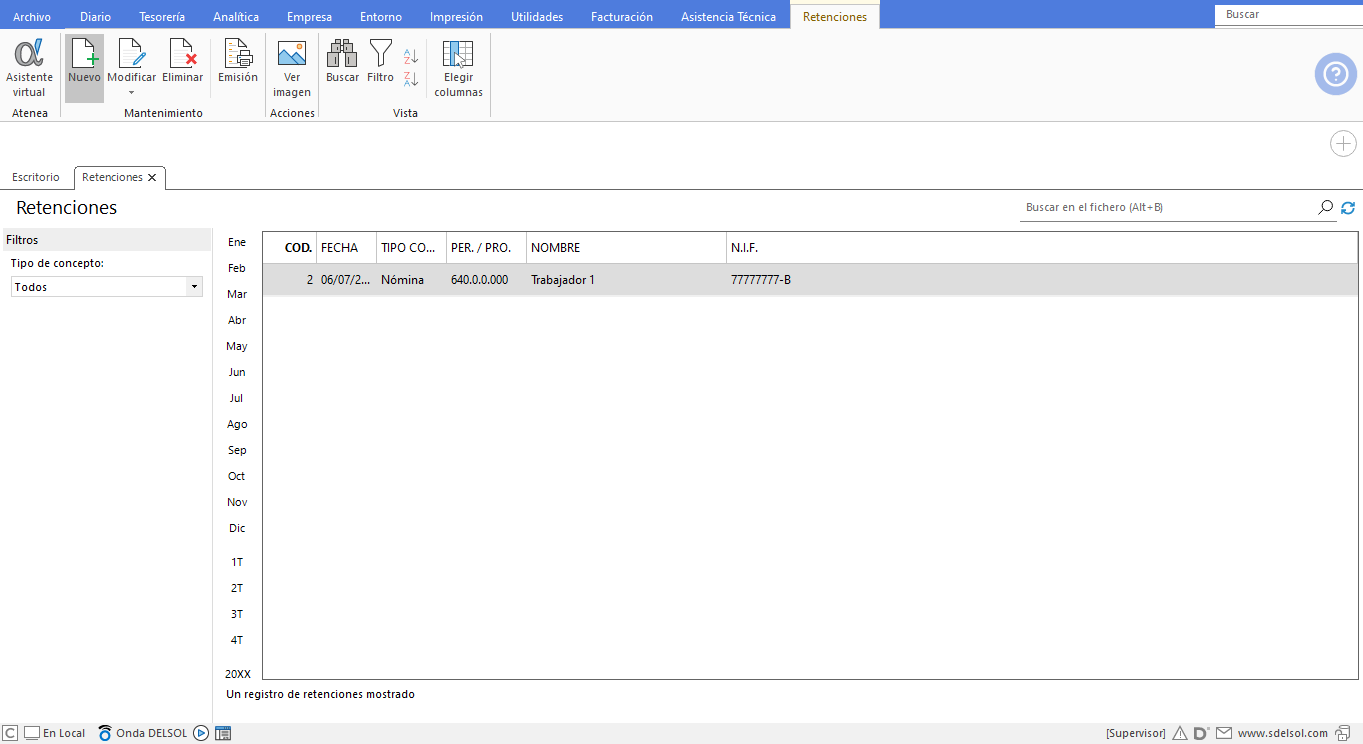Screen dimensions: 1363x744
Task: Click the En Local status indicator
Action: pyautogui.click(x=55, y=733)
